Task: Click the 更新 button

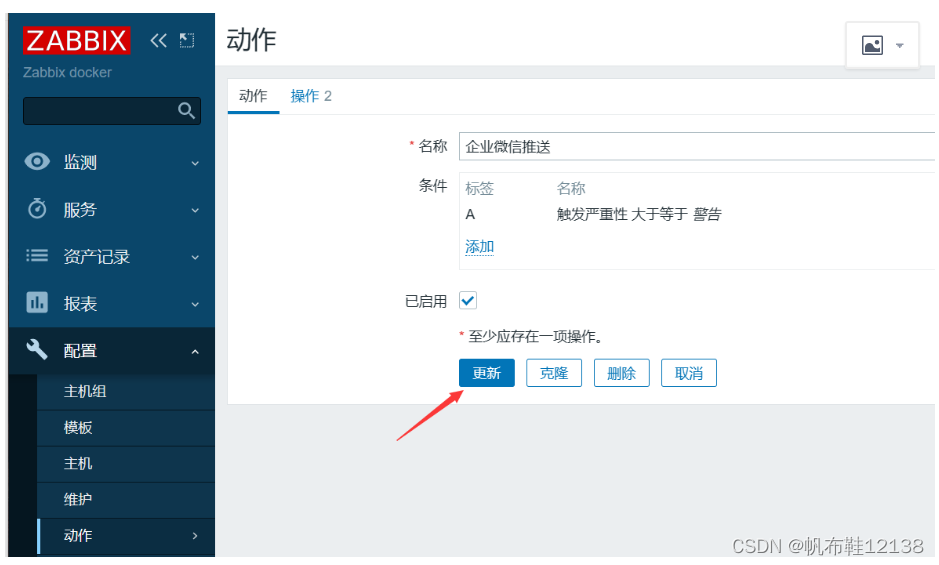Action: click(x=486, y=373)
